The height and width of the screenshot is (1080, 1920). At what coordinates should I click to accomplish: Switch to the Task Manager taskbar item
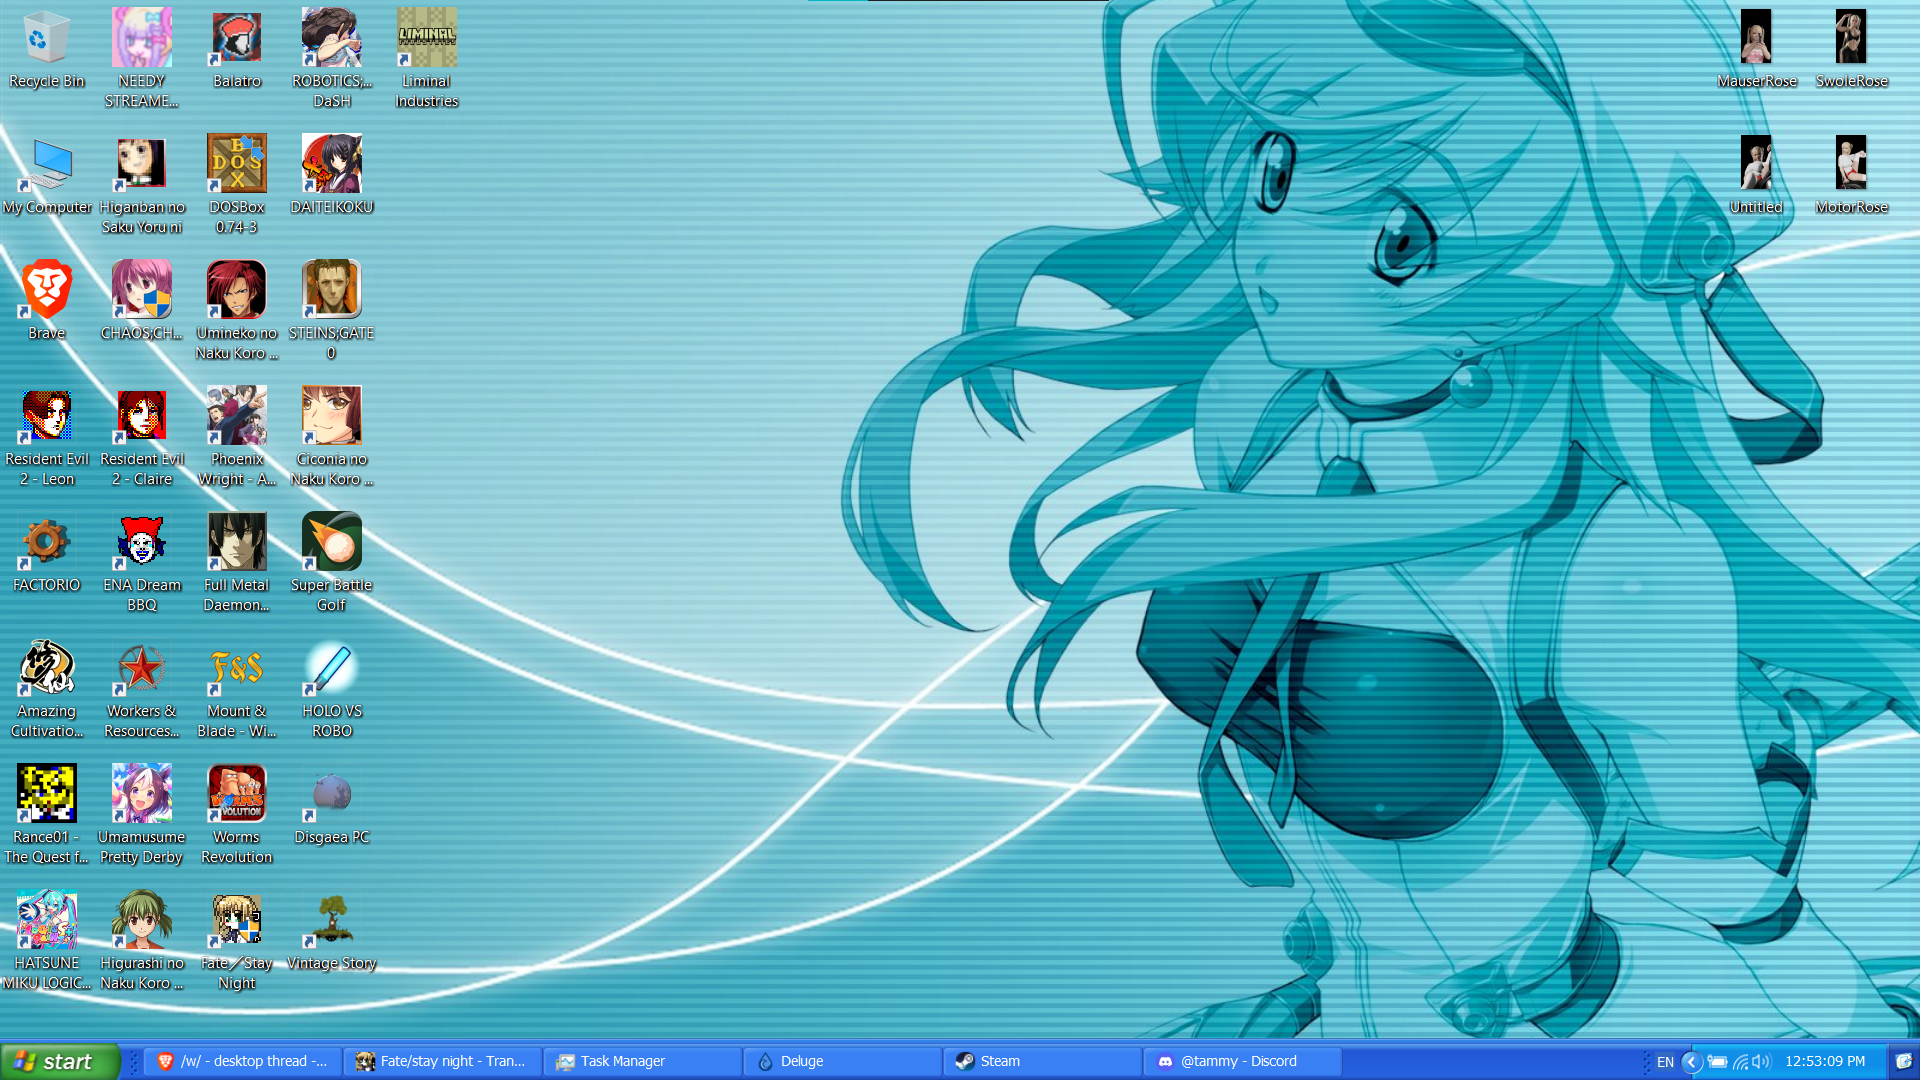(x=642, y=1062)
